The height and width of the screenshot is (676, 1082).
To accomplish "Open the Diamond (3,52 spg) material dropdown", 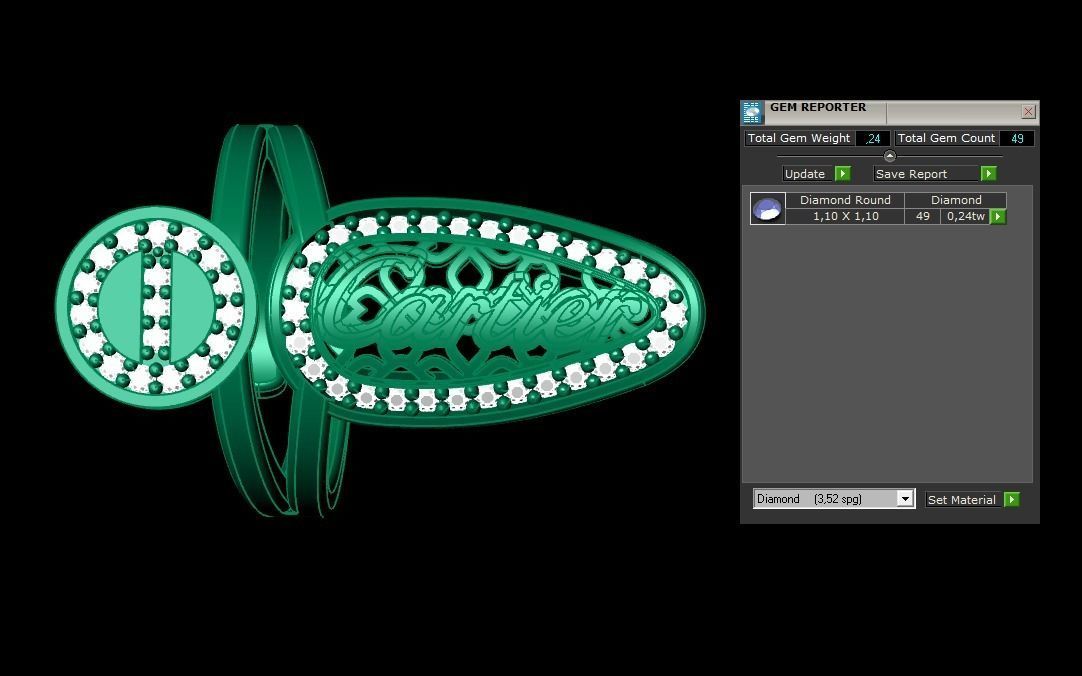I will coord(834,499).
